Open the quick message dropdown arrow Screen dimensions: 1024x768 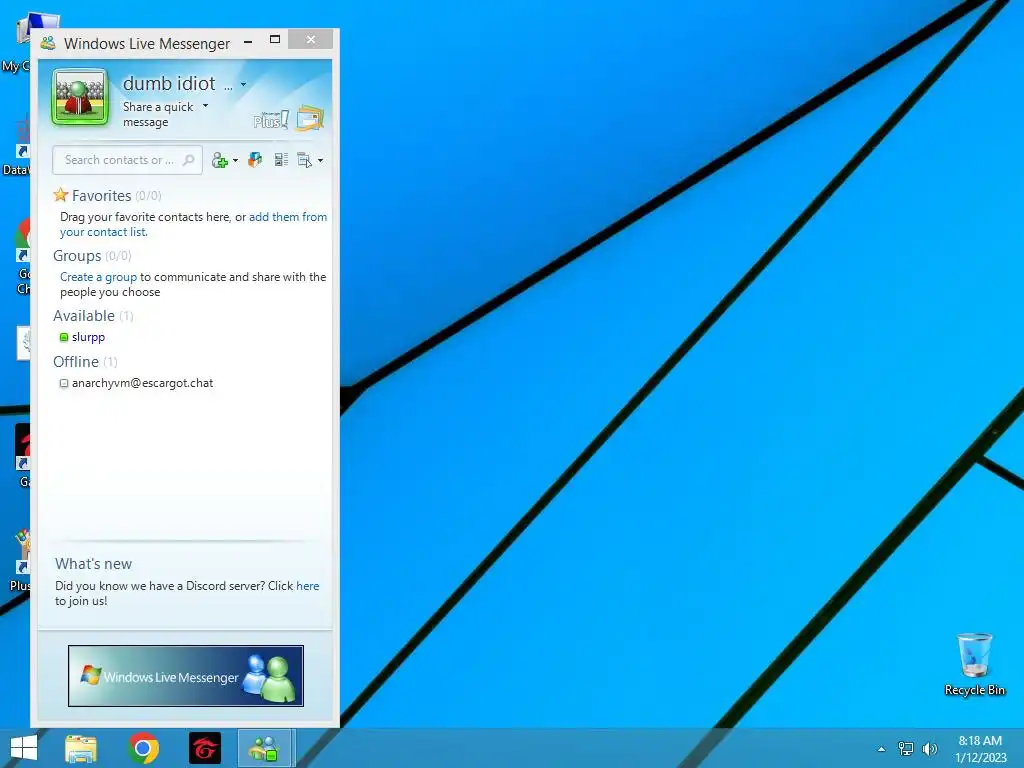206,106
